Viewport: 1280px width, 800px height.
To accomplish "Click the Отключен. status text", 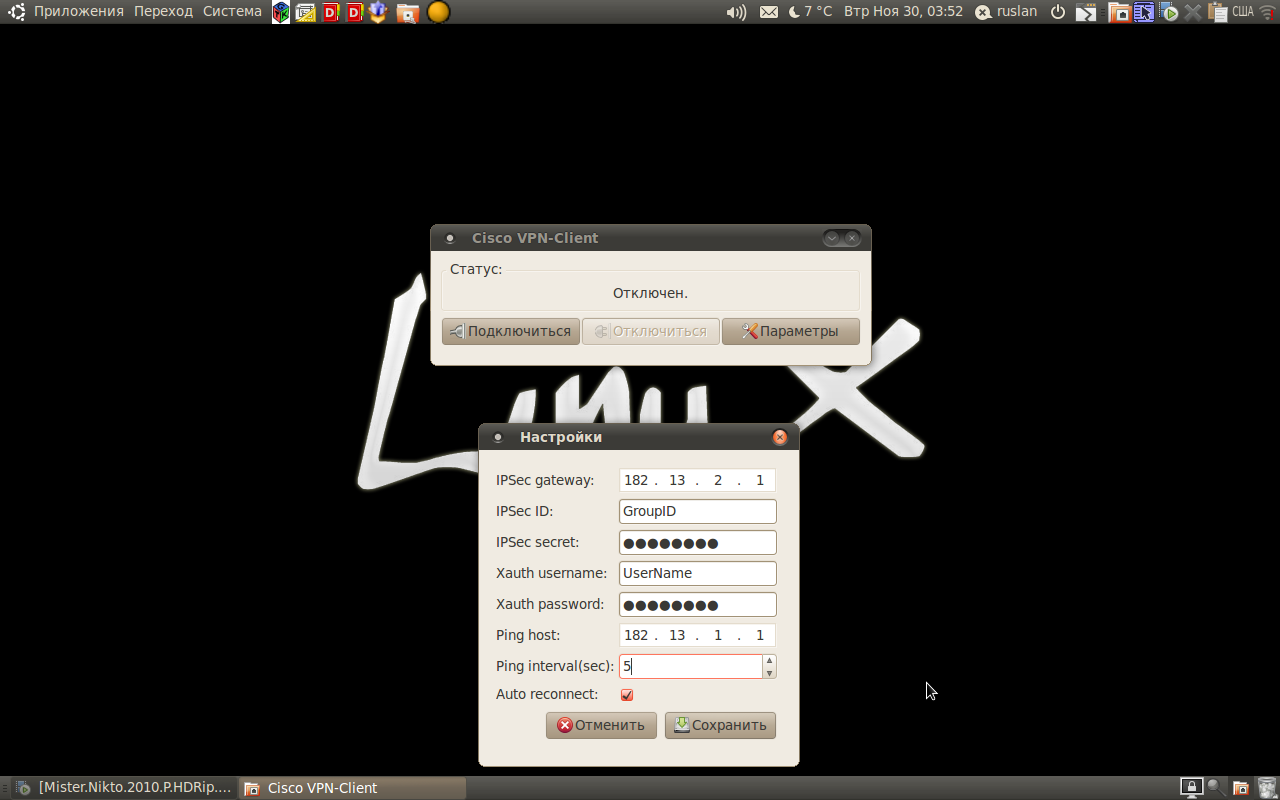I will 650,293.
